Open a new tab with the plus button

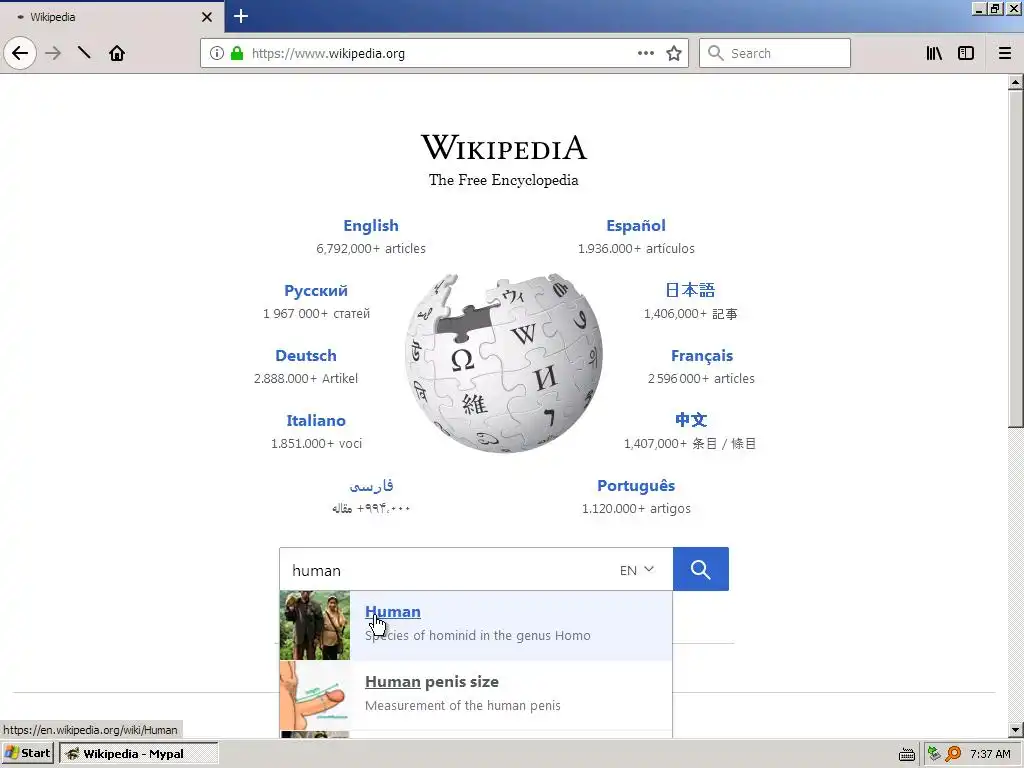pos(241,16)
